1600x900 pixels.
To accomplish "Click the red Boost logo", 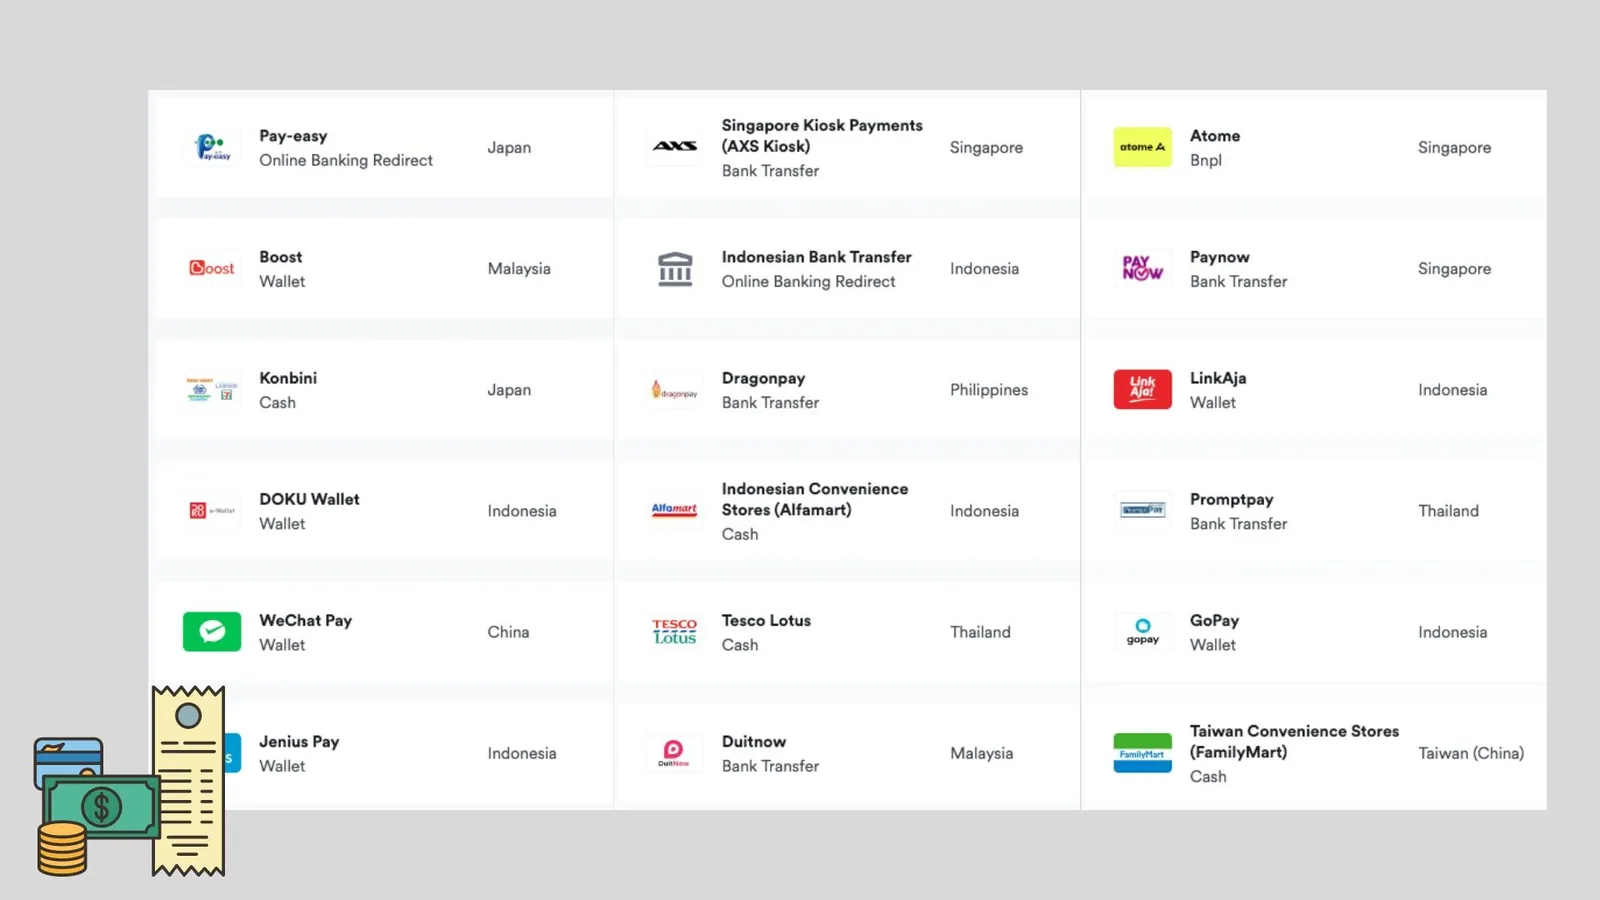I will coord(212,268).
